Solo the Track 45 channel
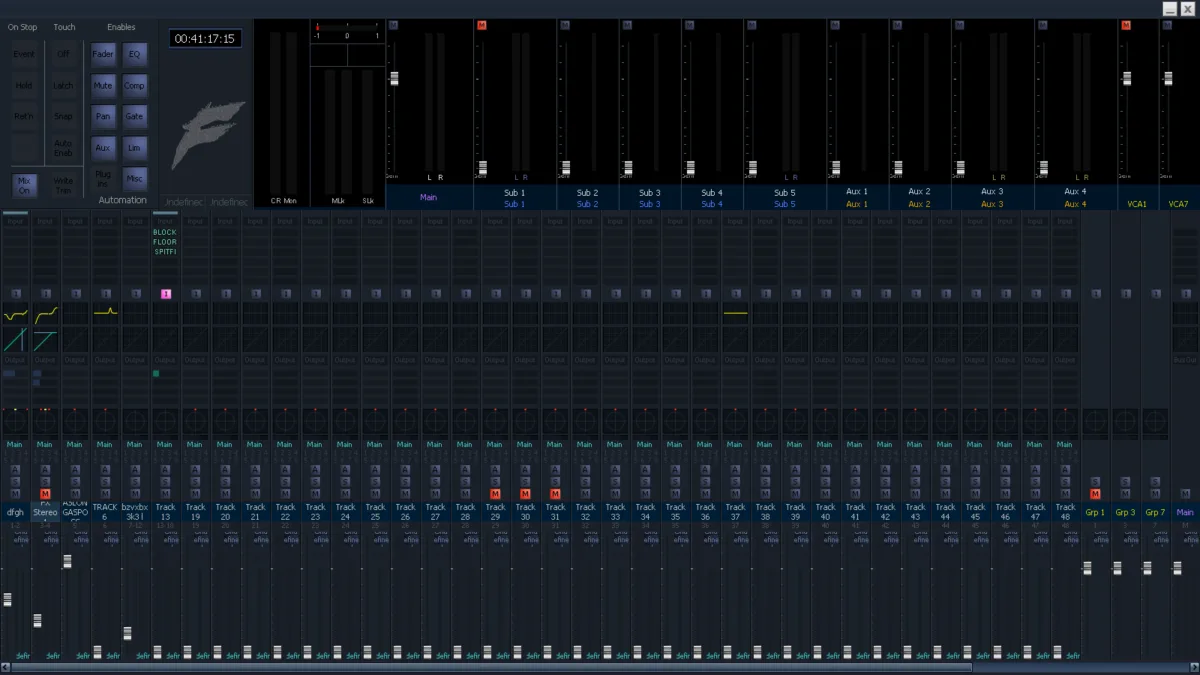This screenshot has width=1200, height=675. [x=975, y=481]
